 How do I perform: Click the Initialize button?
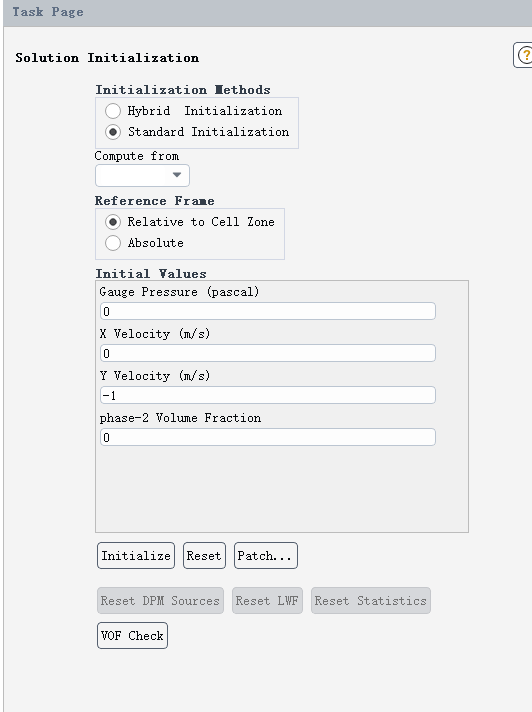[136, 555]
